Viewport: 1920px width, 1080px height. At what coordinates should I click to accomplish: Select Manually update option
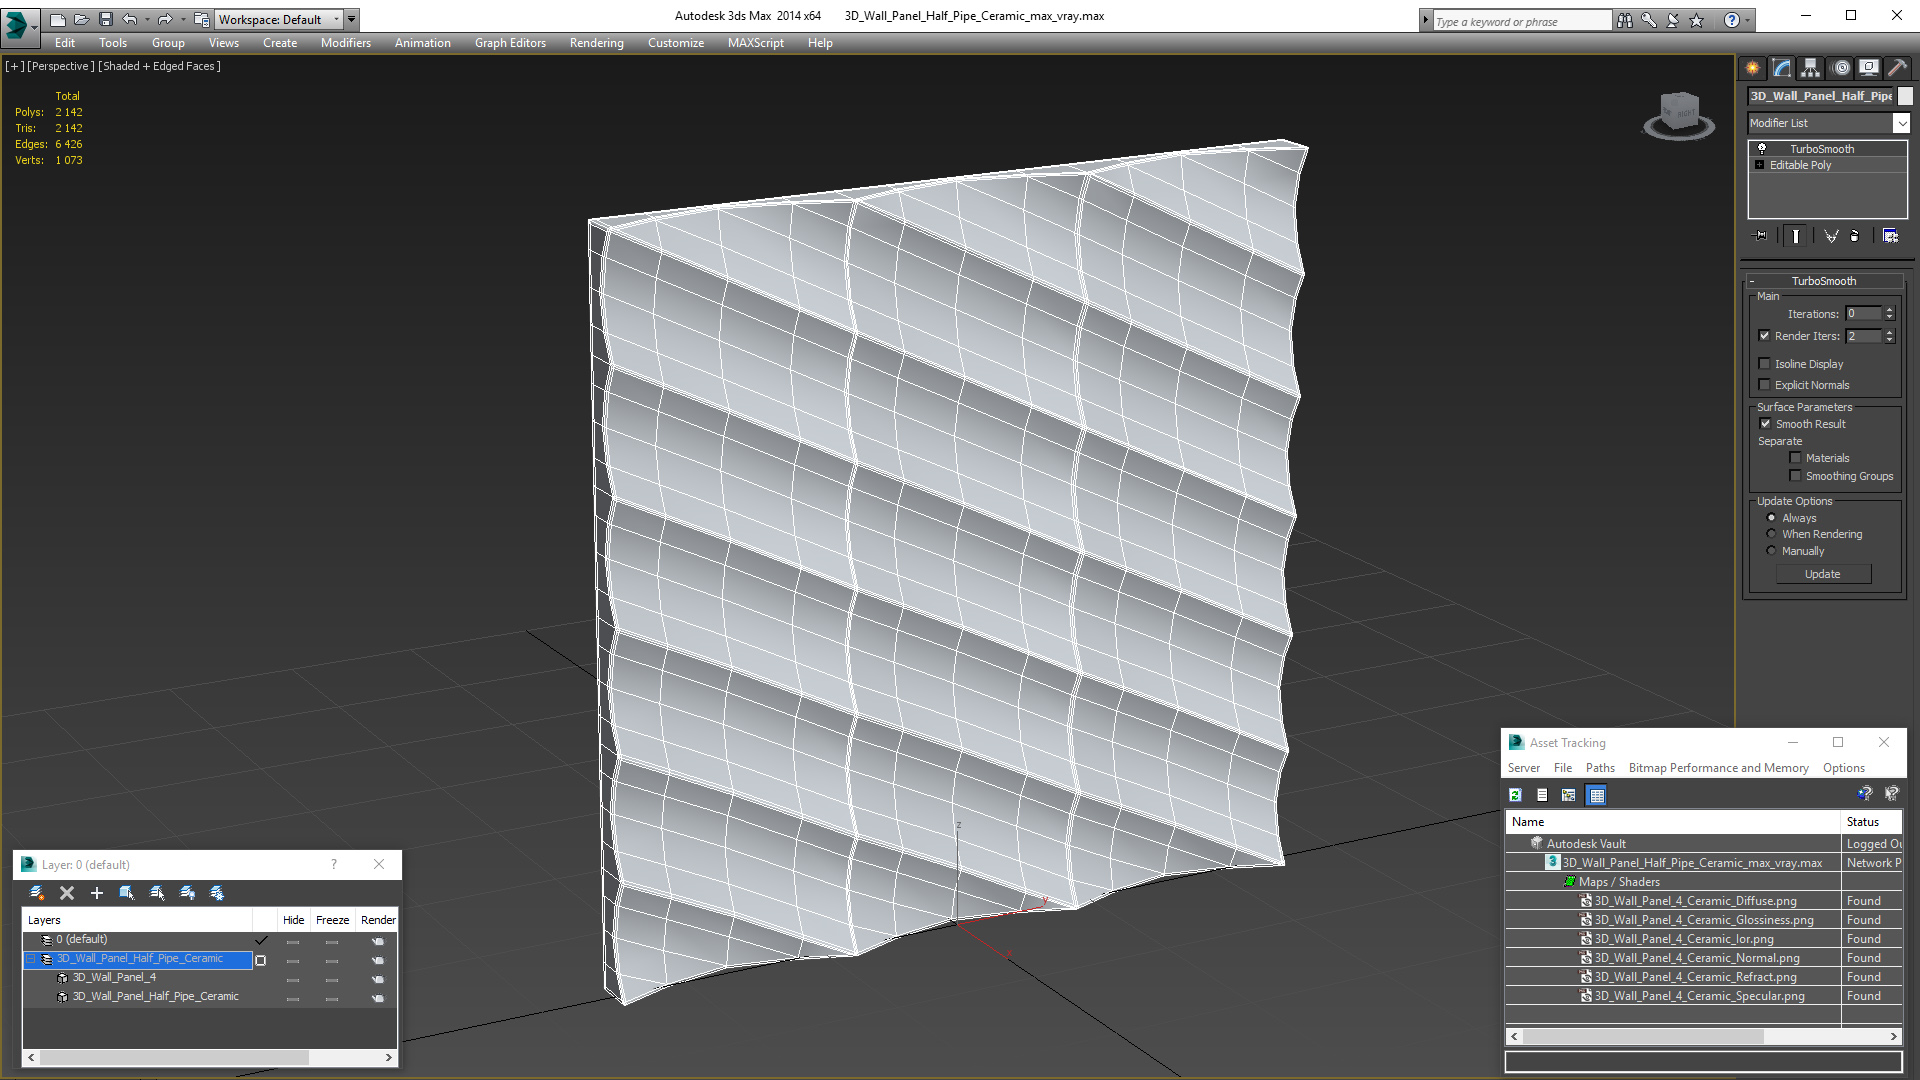click(x=1772, y=551)
